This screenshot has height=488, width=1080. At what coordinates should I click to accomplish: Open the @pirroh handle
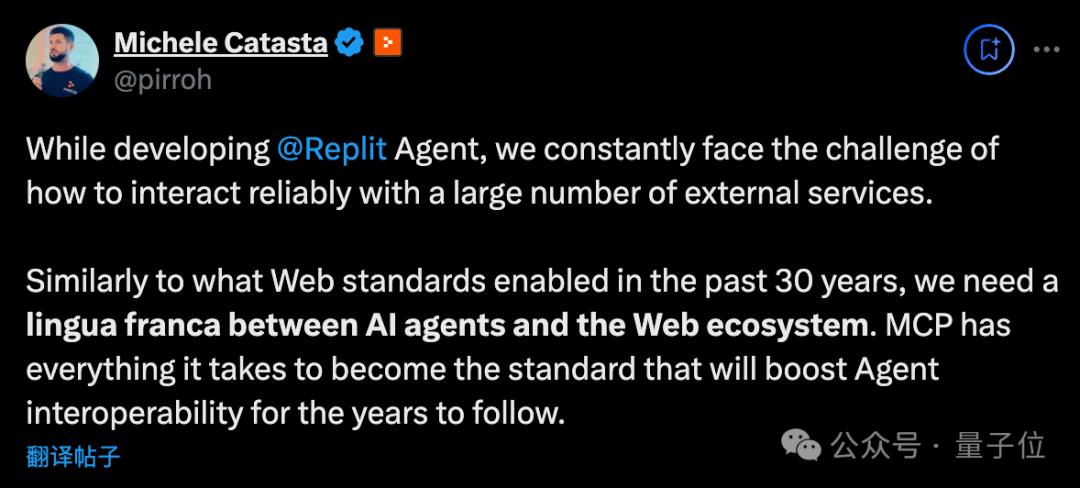point(163,80)
